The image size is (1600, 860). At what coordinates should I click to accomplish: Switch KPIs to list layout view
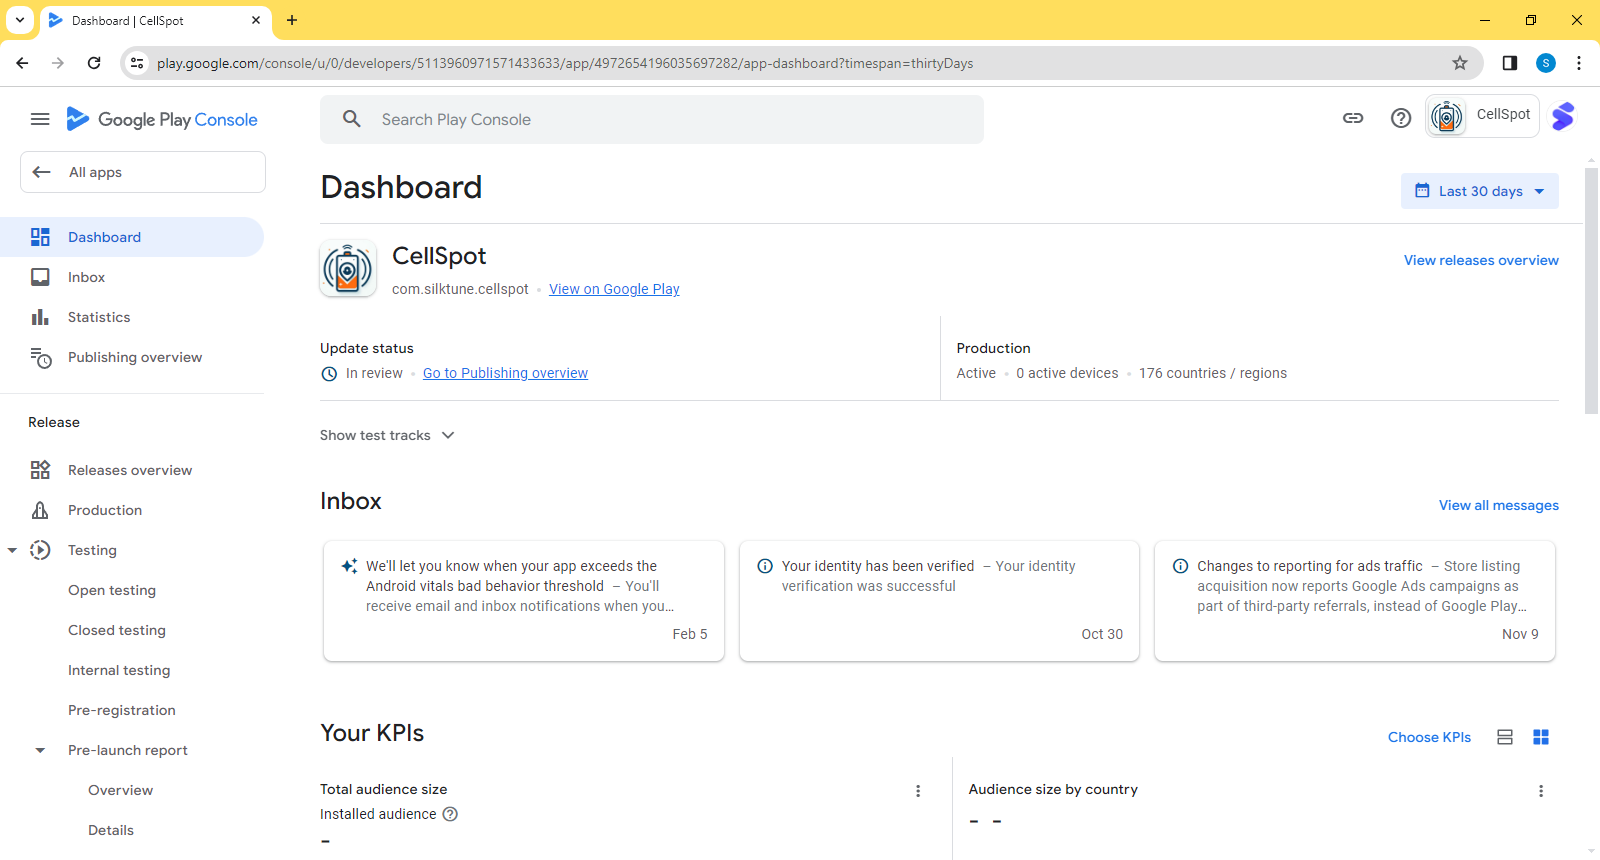(1505, 737)
